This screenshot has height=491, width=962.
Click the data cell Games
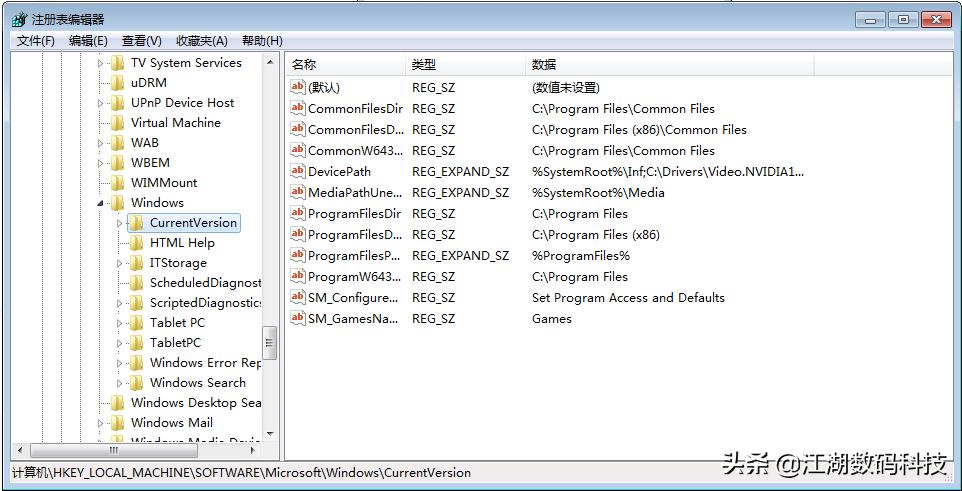pos(552,319)
